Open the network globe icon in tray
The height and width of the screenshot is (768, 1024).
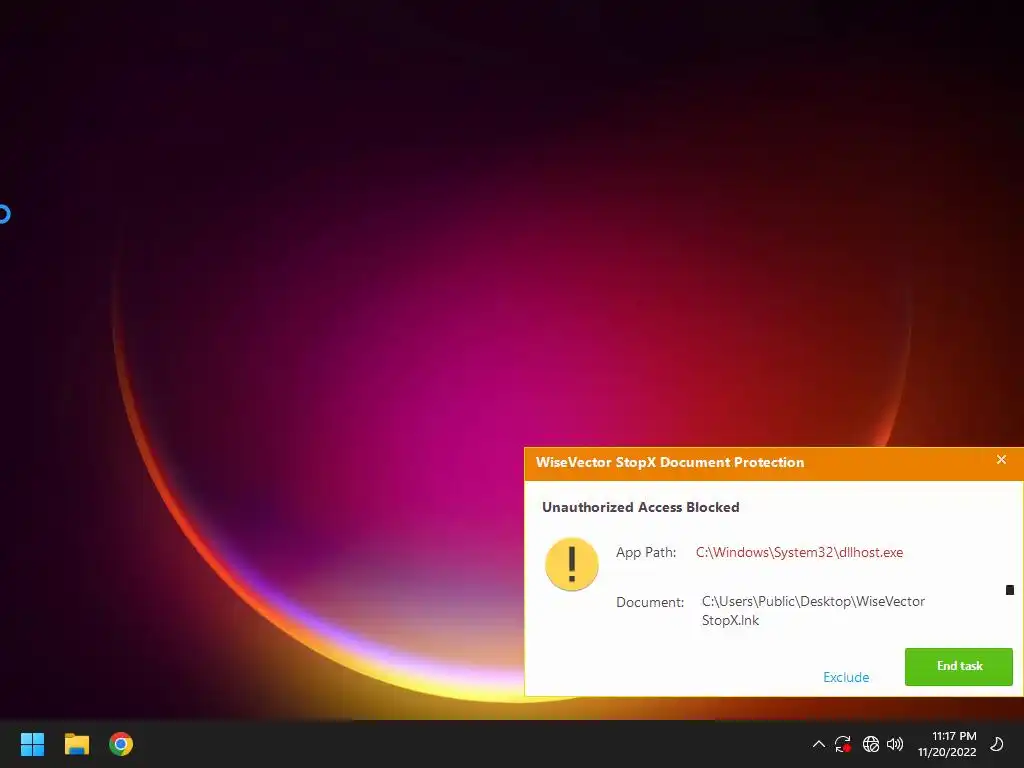click(x=871, y=744)
